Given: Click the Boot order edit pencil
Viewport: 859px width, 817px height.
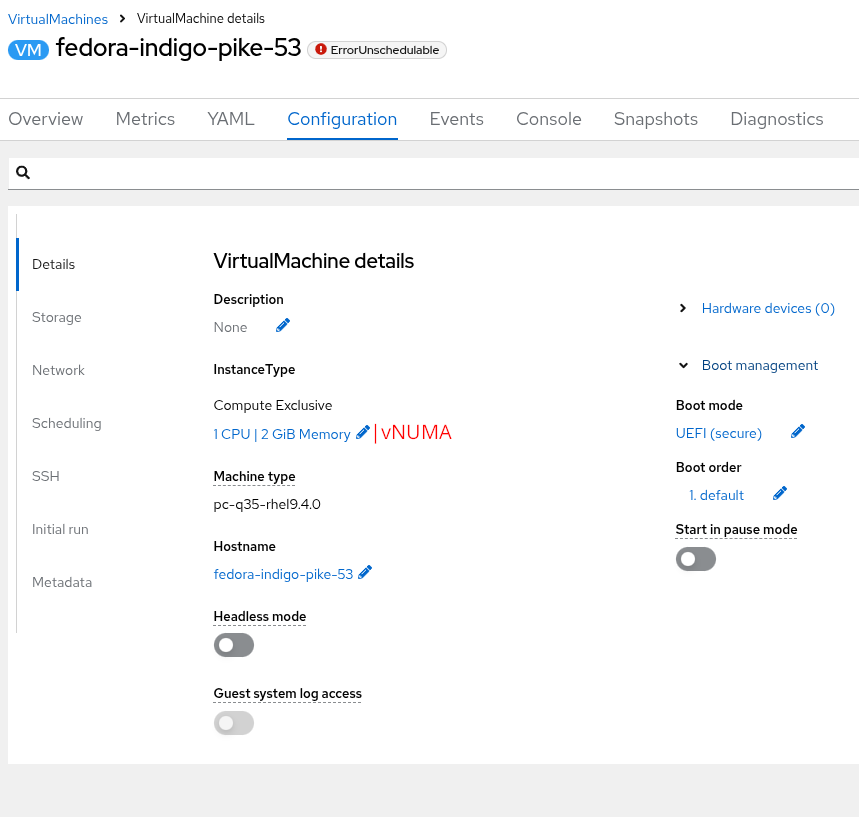Looking at the screenshot, I should 780,494.
